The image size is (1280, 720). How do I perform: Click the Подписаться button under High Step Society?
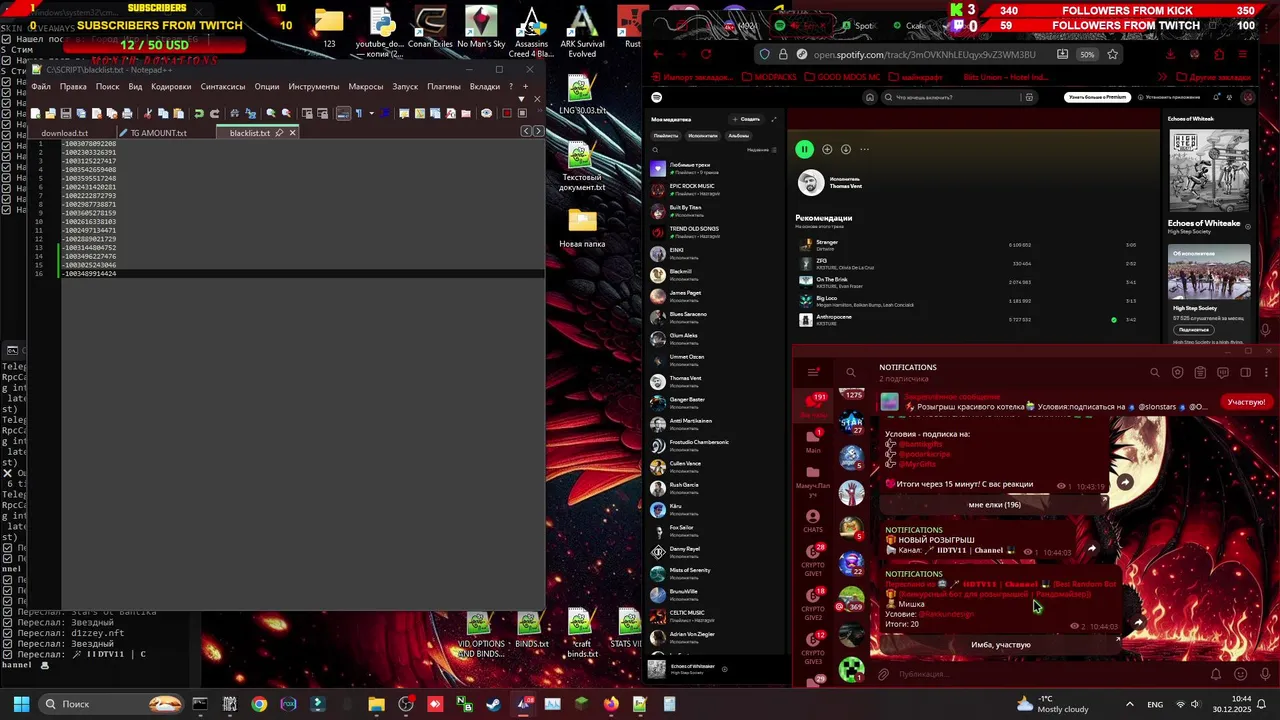click(x=1193, y=329)
